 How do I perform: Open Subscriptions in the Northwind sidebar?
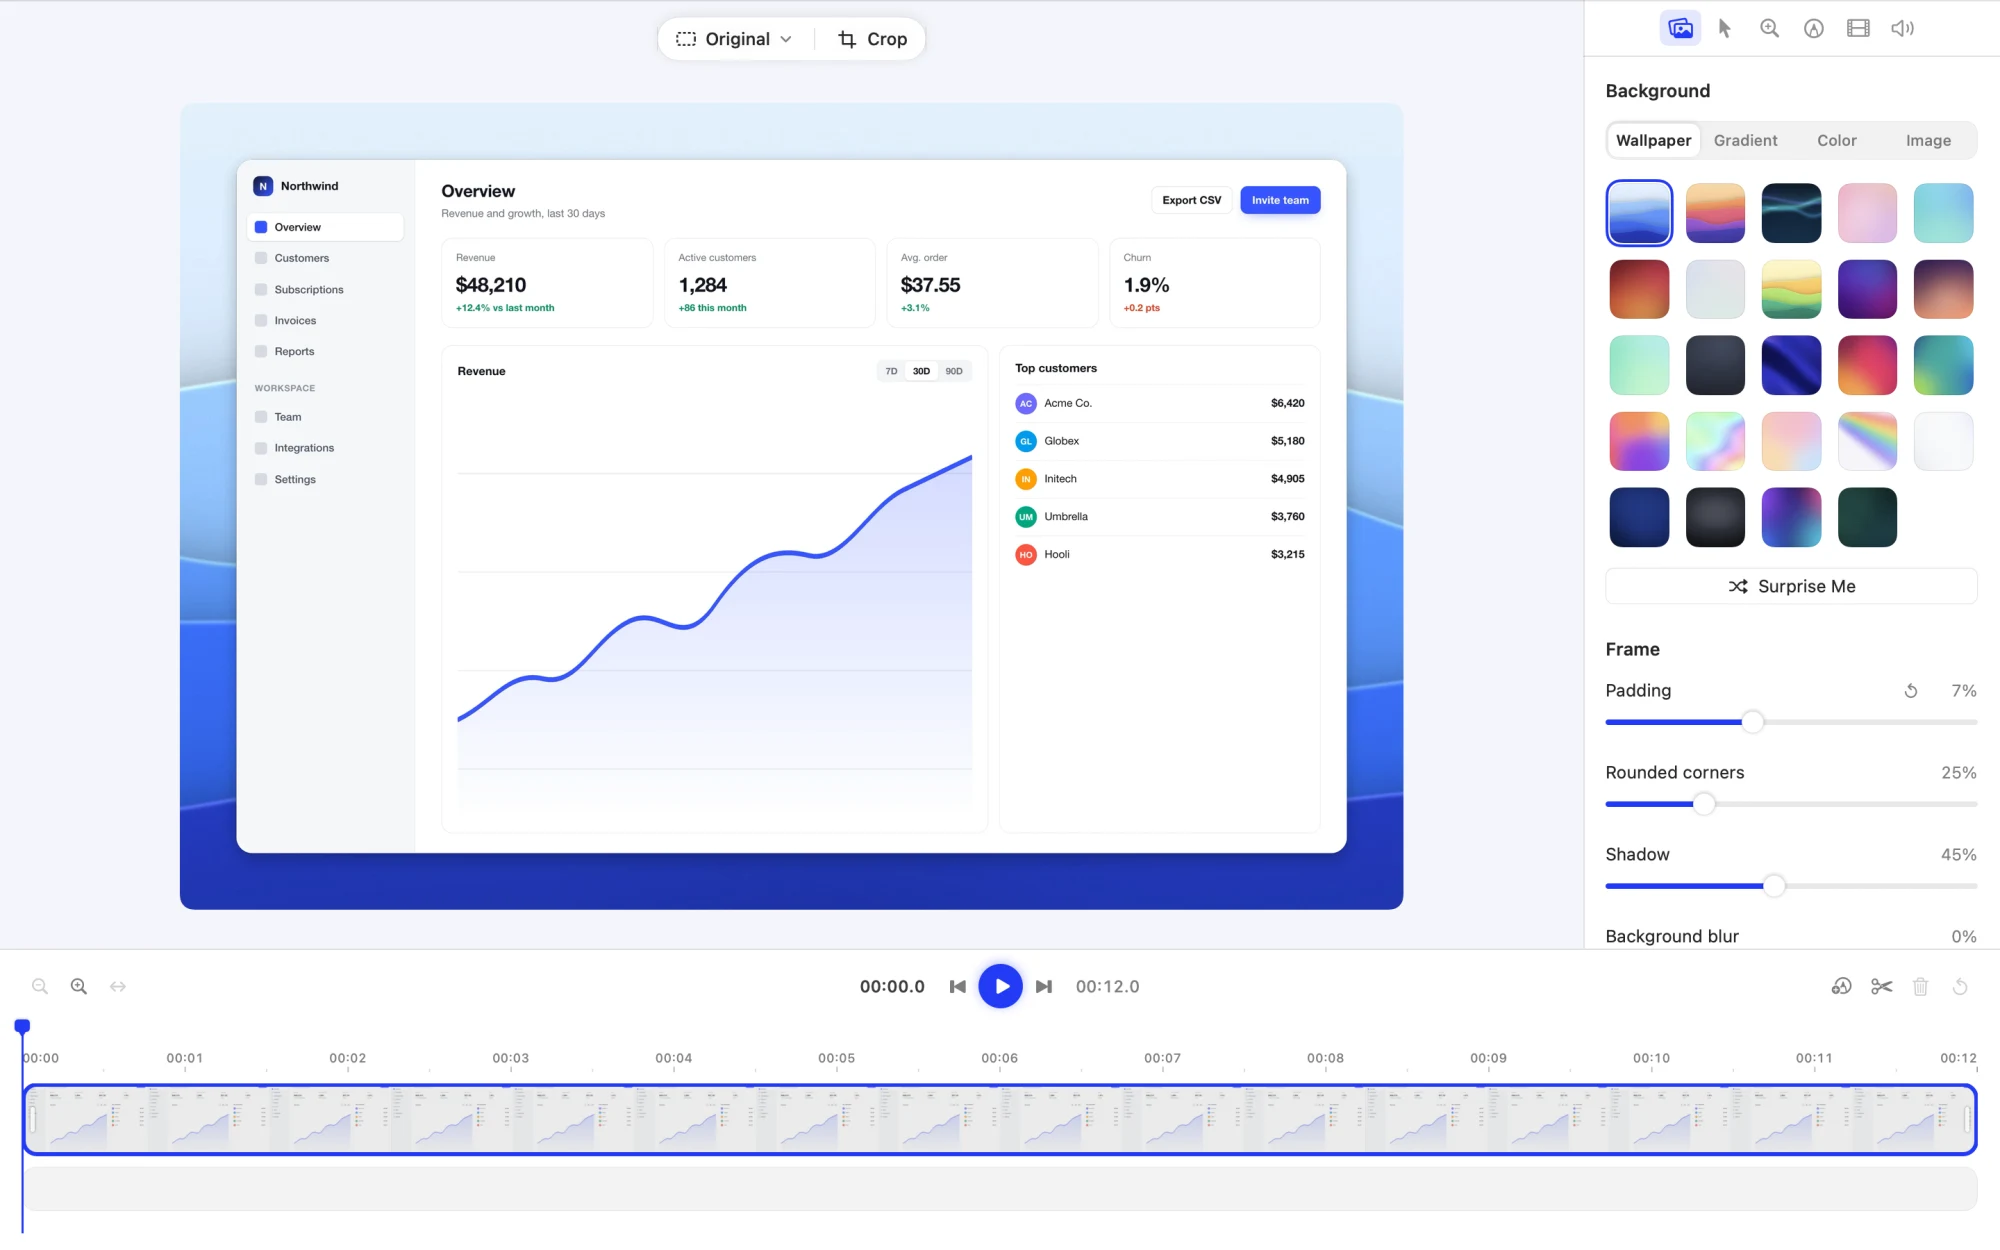coord(325,290)
